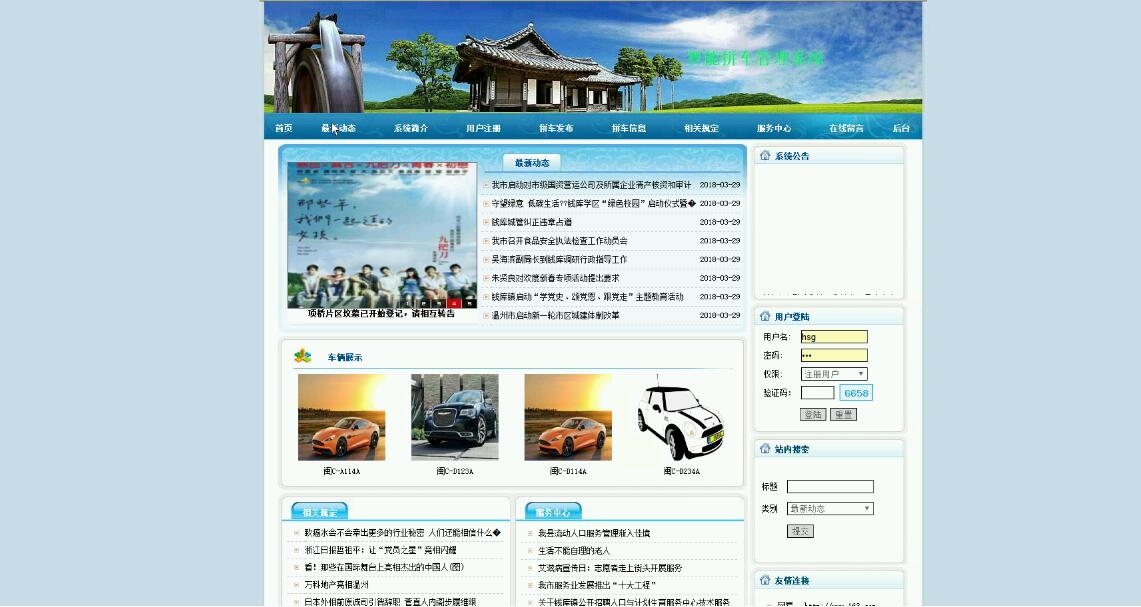This screenshot has width=1141, height=607.
Task: Click the 登陆 button
Action: (x=813, y=414)
